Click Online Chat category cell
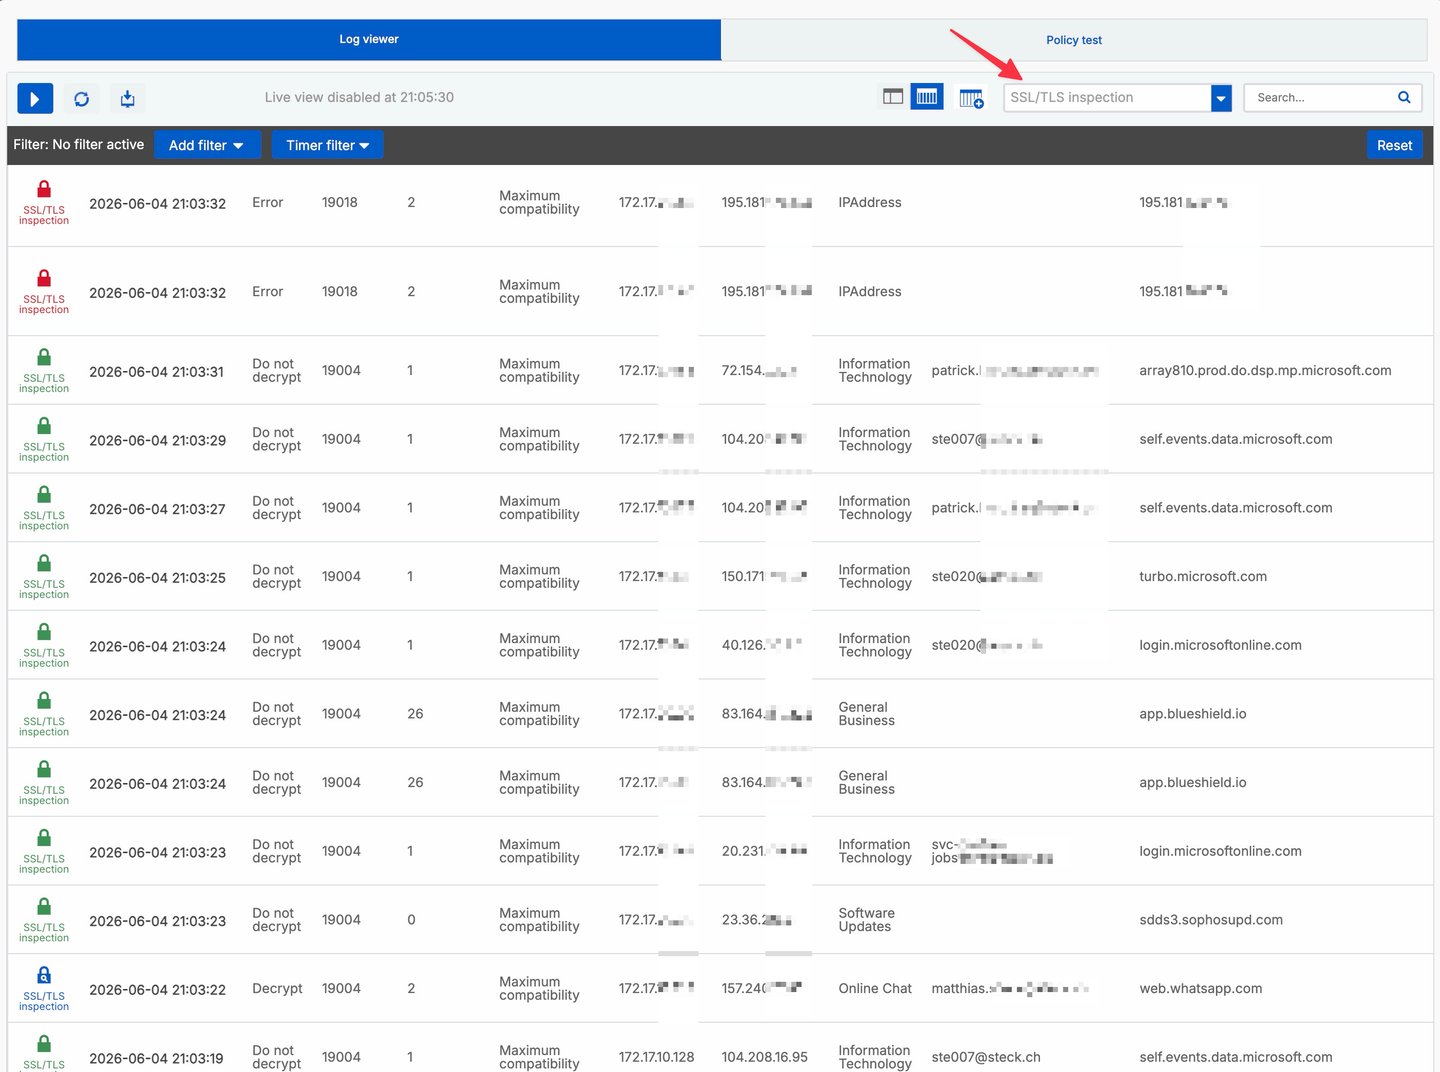This screenshot has height=1072, width=1440. tap(875, 988)
